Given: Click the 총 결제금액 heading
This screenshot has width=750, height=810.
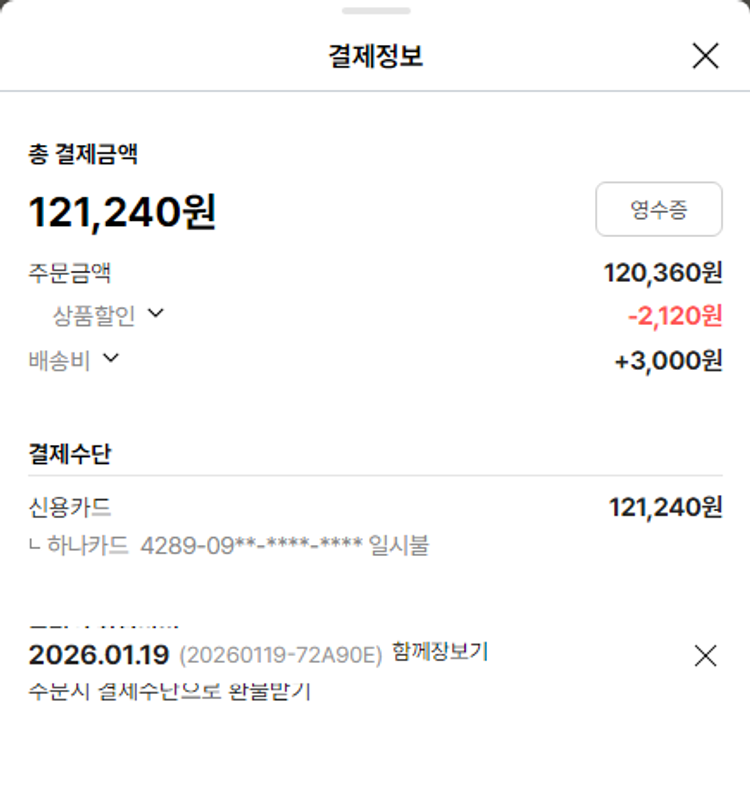Looking at the screenshot, I should point(83,154).
